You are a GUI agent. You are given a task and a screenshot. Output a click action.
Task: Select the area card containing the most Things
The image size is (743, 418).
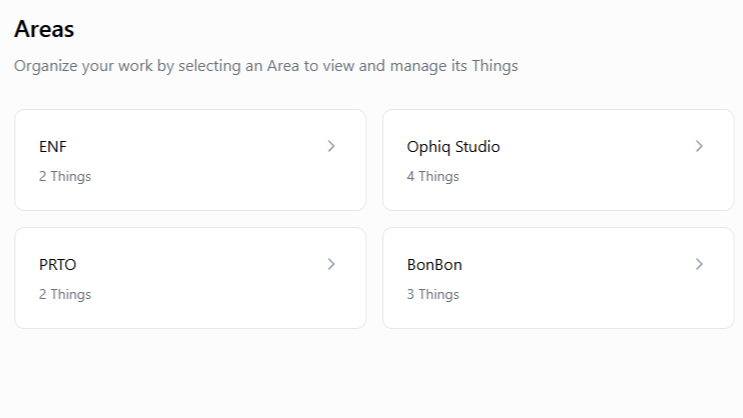558,160
